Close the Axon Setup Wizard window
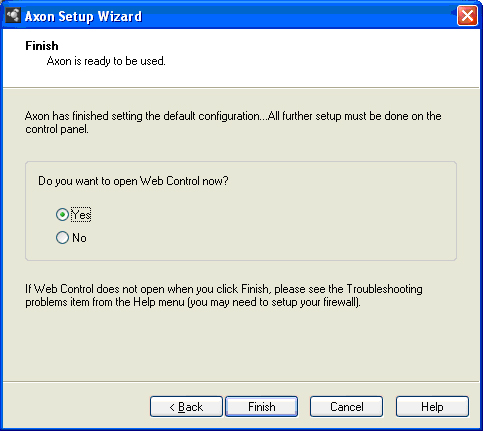The width and height of the screenshot is (483, 431). click(467, 16)
